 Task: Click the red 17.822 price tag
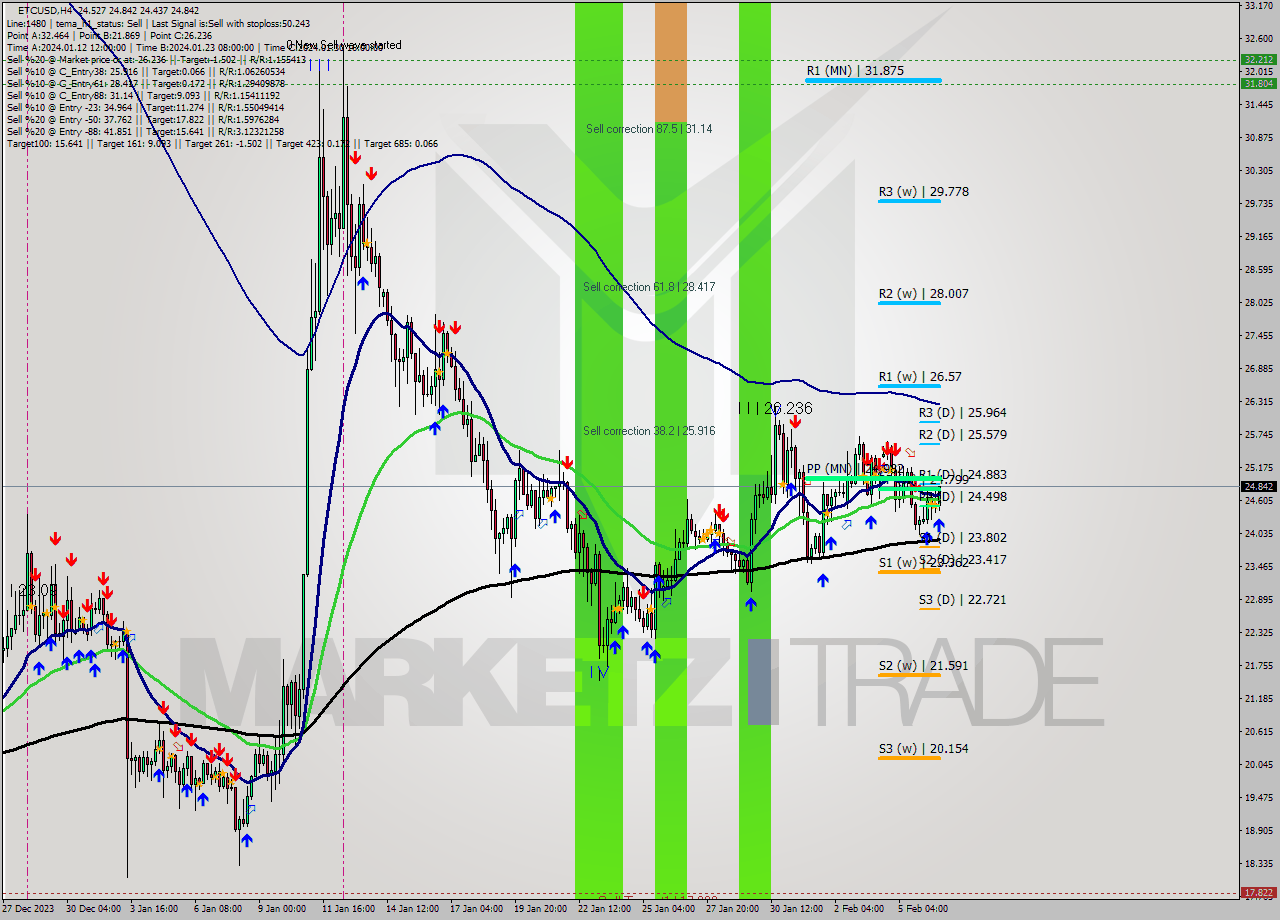1259,891
